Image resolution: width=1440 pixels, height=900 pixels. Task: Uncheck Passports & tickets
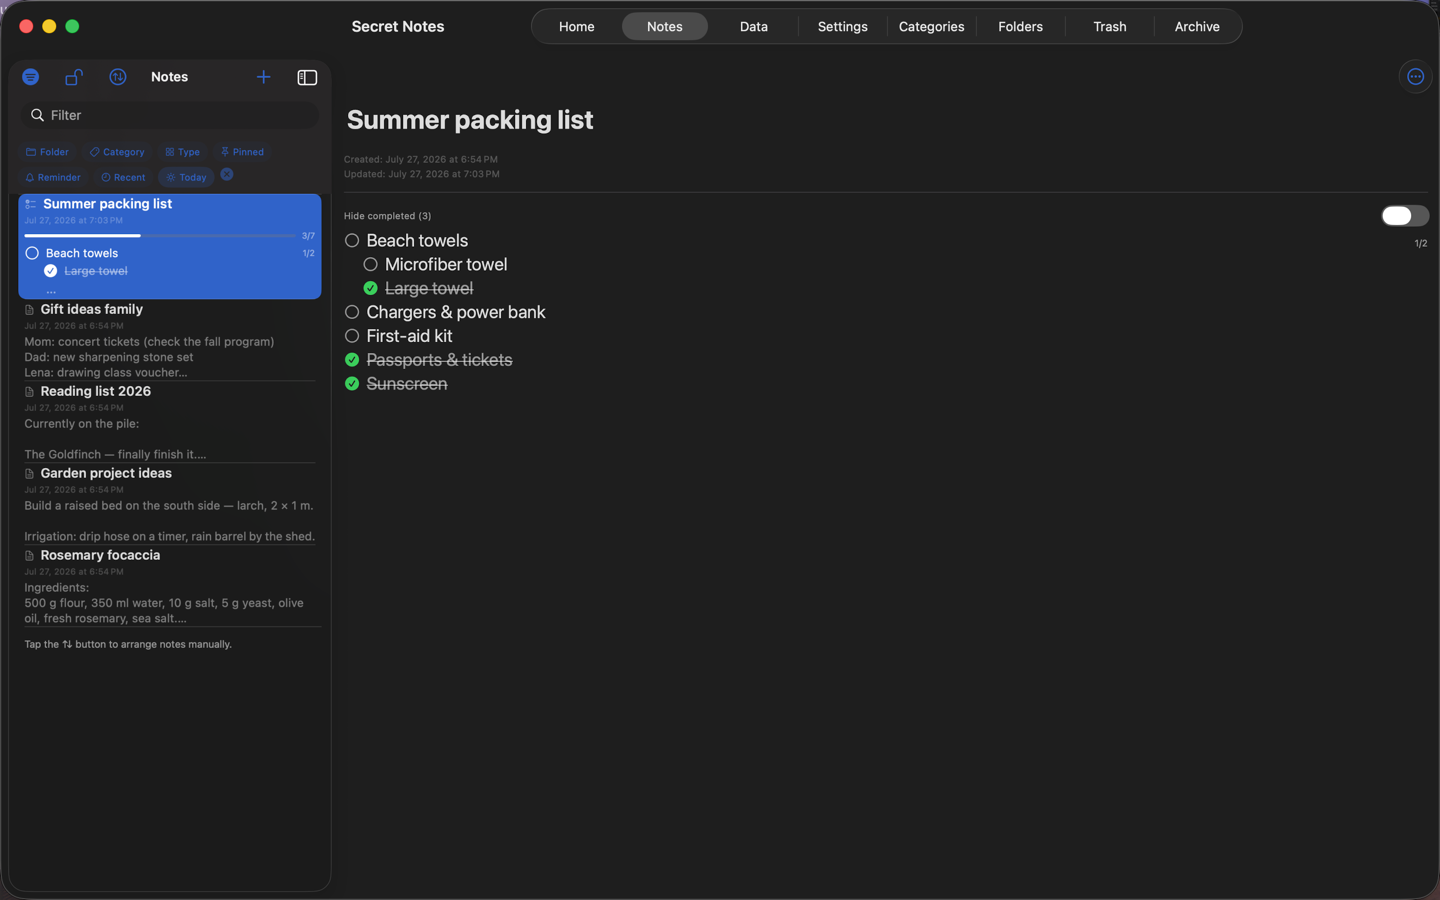(352, 360)
